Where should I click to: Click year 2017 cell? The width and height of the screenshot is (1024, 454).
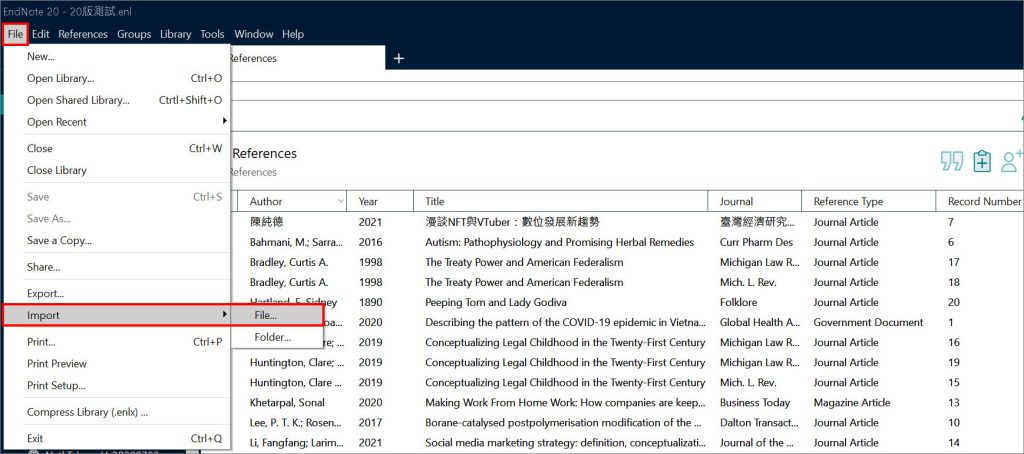(370, 423)
